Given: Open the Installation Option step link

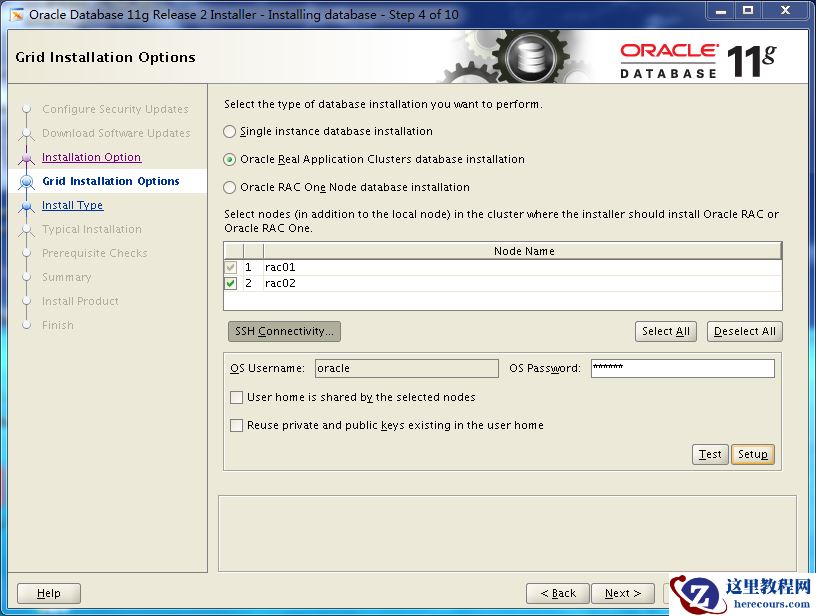Looking at the screenshot, I should point(92,157).
